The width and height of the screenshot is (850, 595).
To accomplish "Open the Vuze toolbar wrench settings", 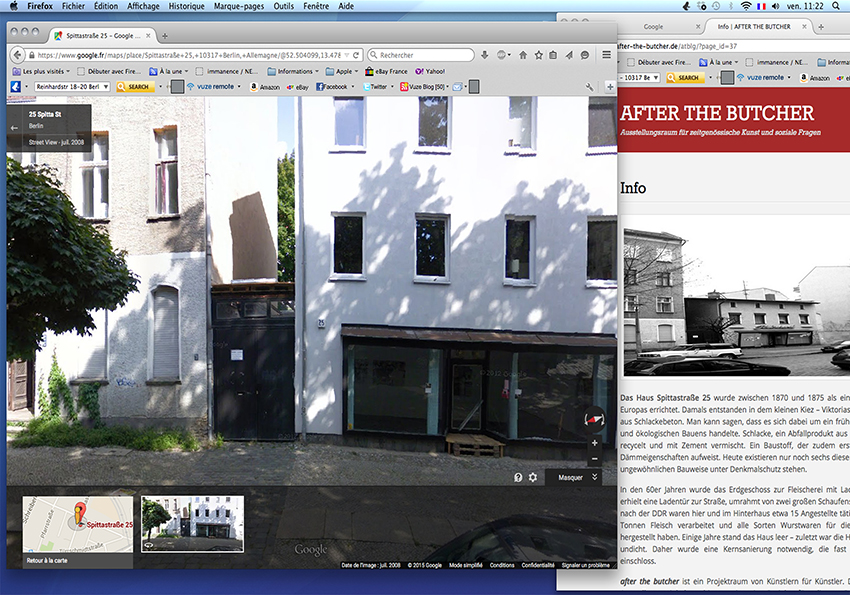I will click(589, 87).
